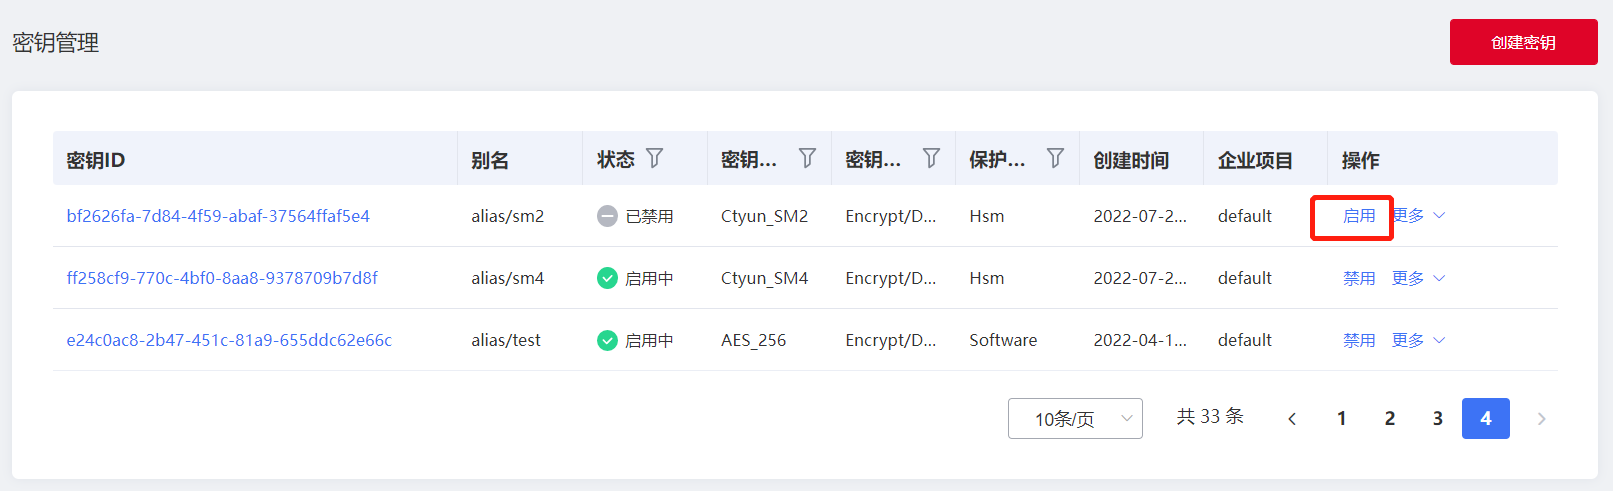
Task: Click the 别名 column header
Action: [x=490, y=160]
